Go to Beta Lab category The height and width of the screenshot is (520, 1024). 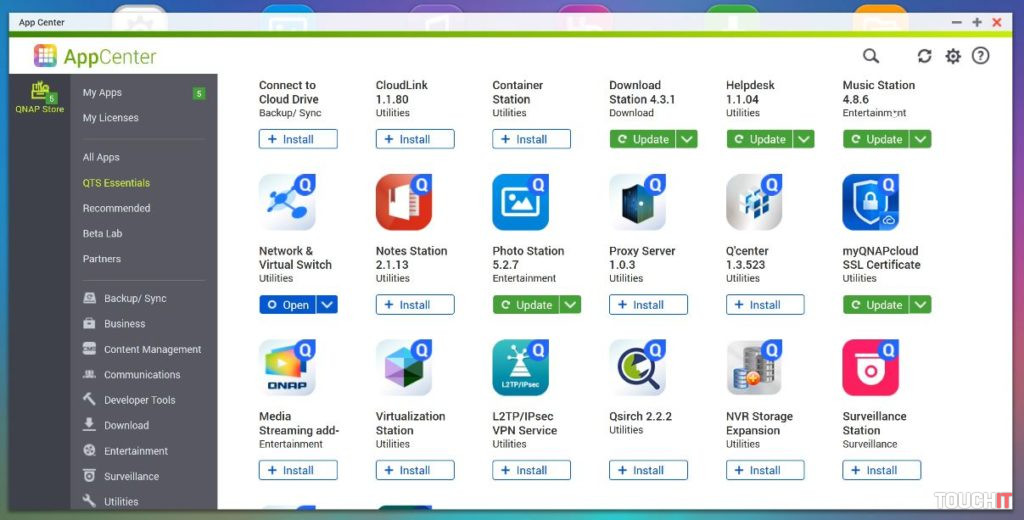(x=103, y=234)
